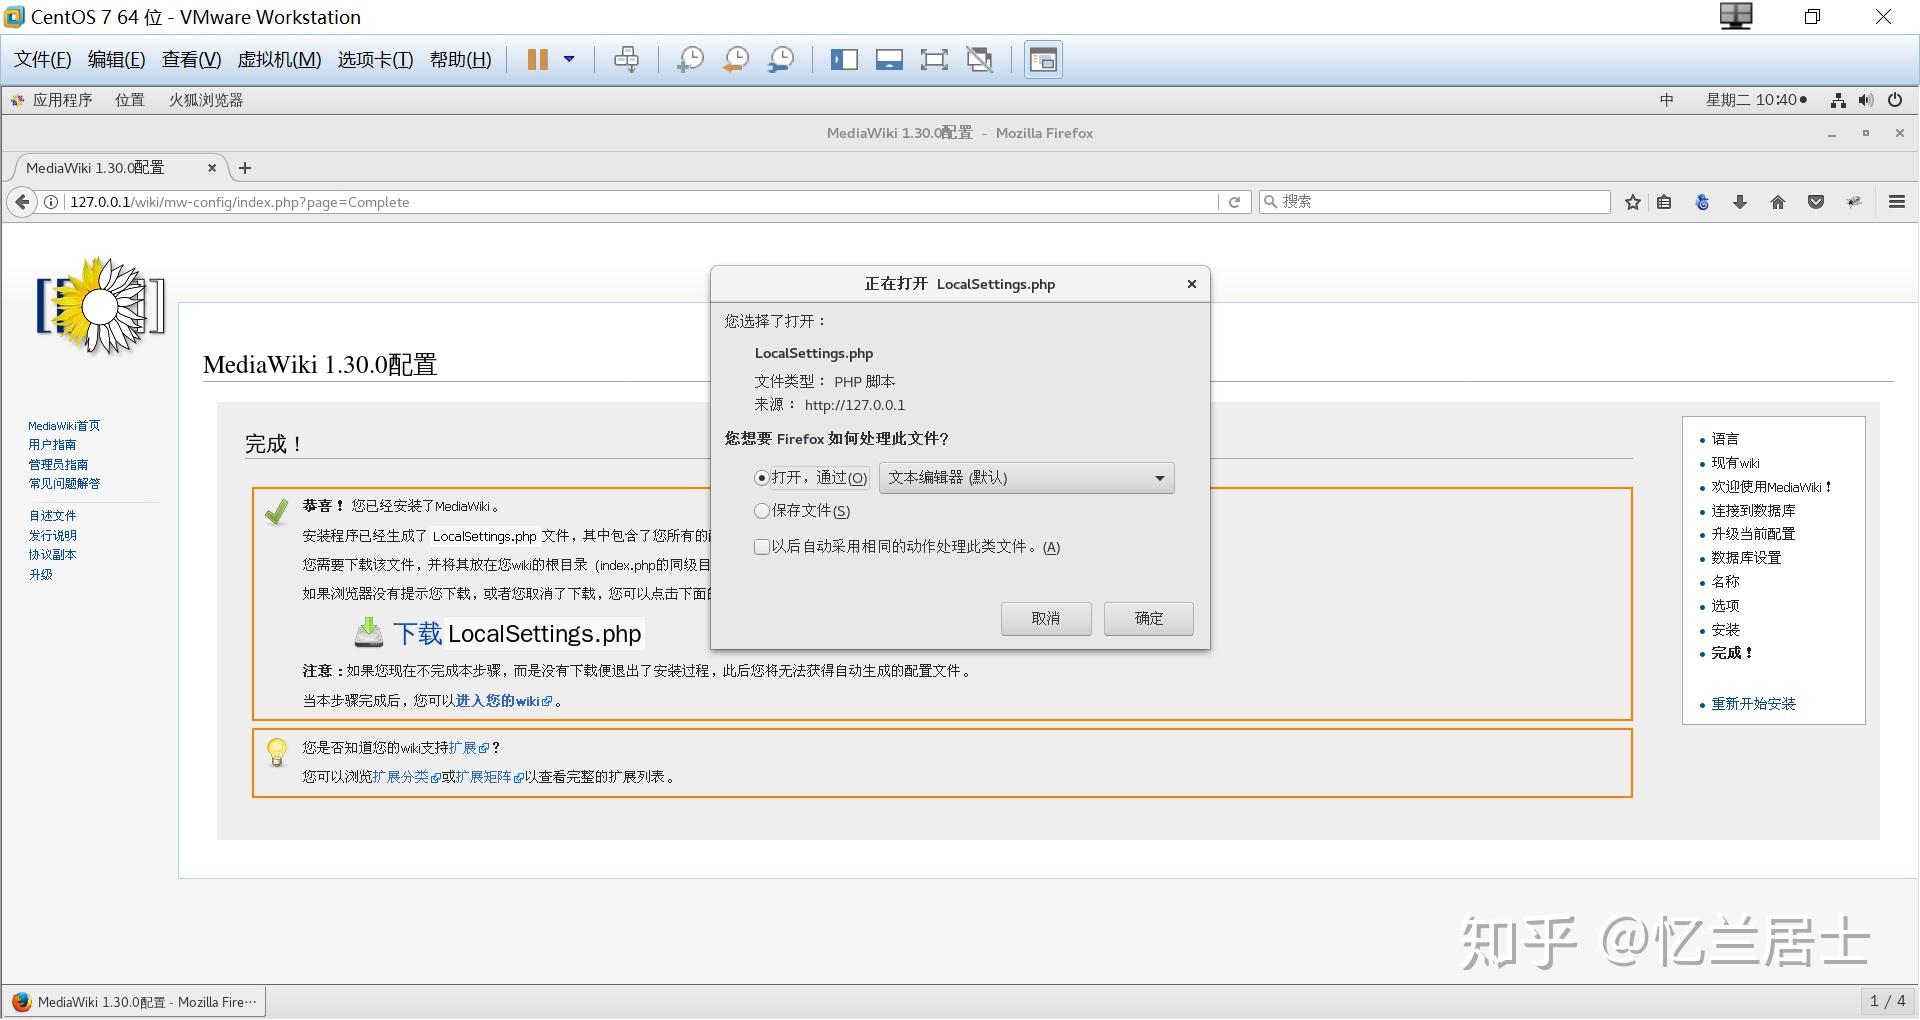The height and width of the screenshot is (1020, 1920).
Task: Go to Firefox home page
Action: point(1778,202)
